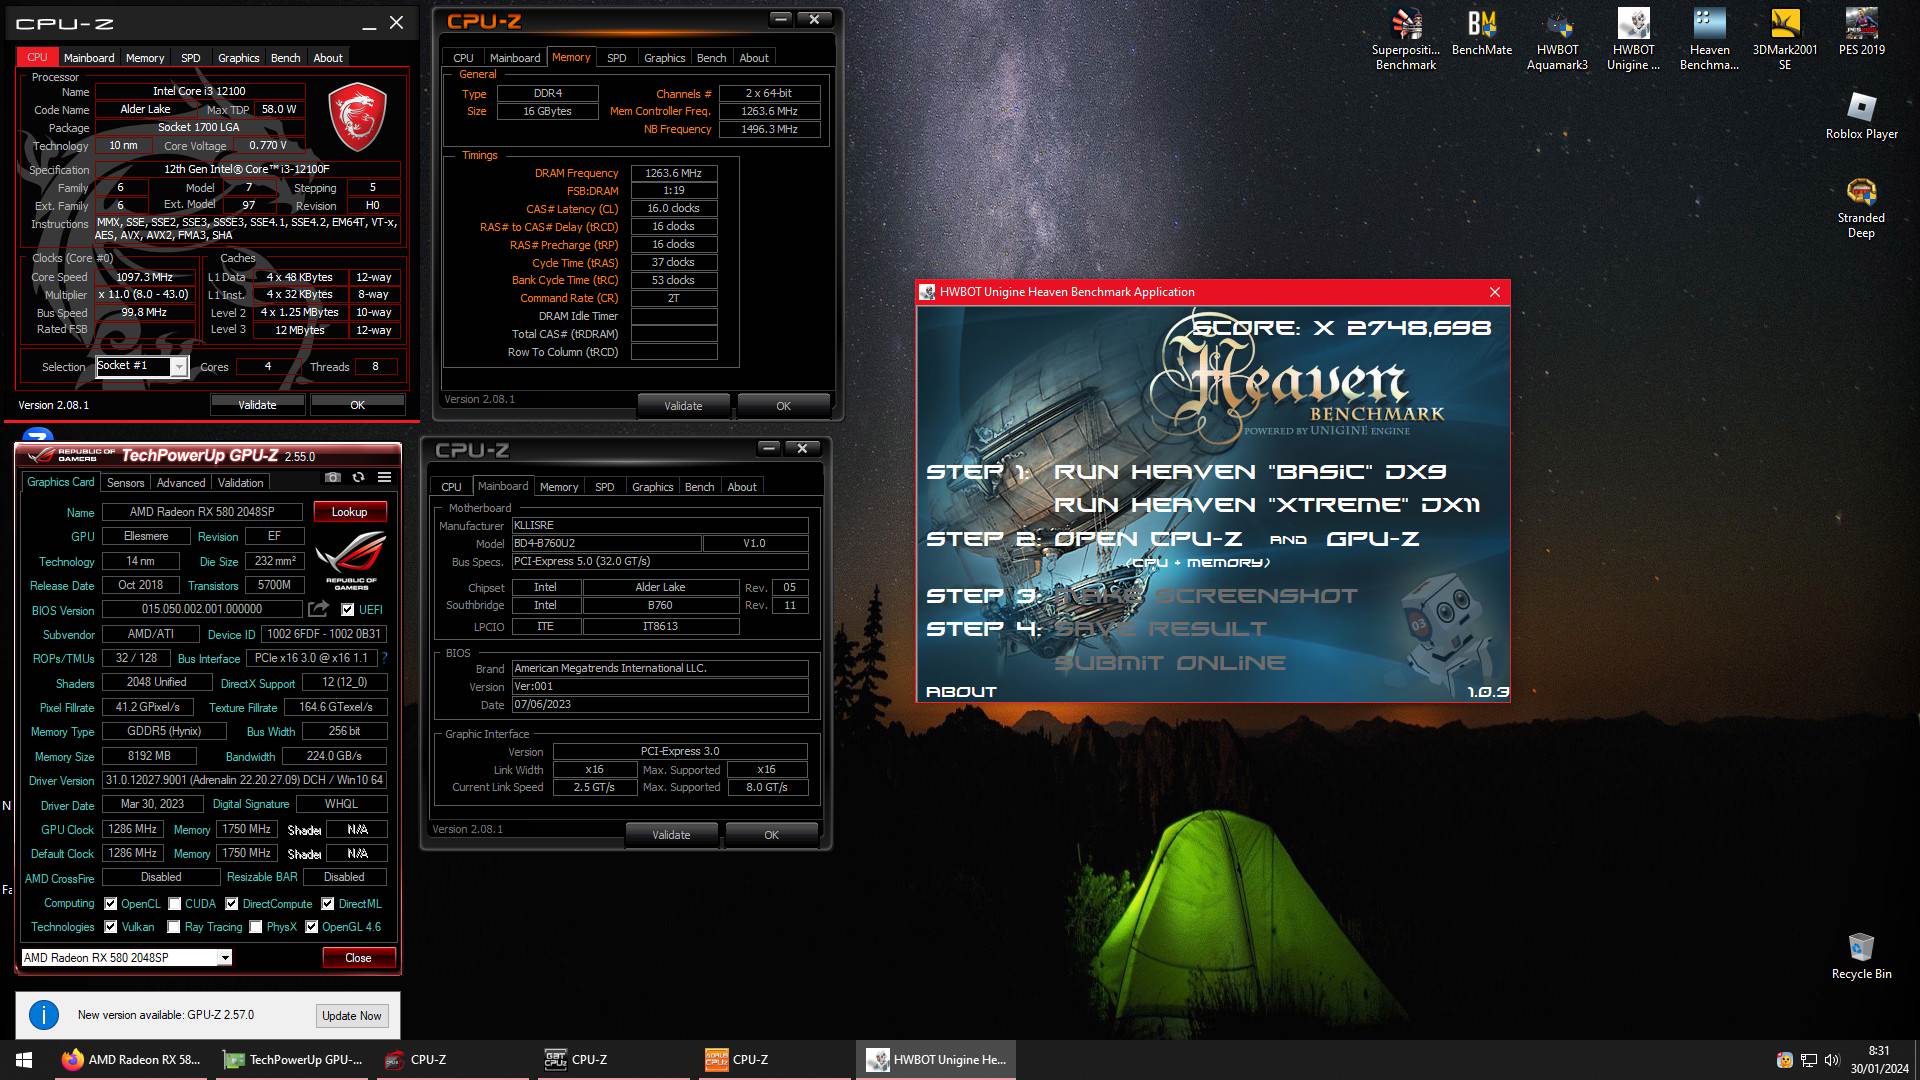
Task: Open the Sensors tab in GPU-Z
Action: pyautogui.click(x=126, y=483)
